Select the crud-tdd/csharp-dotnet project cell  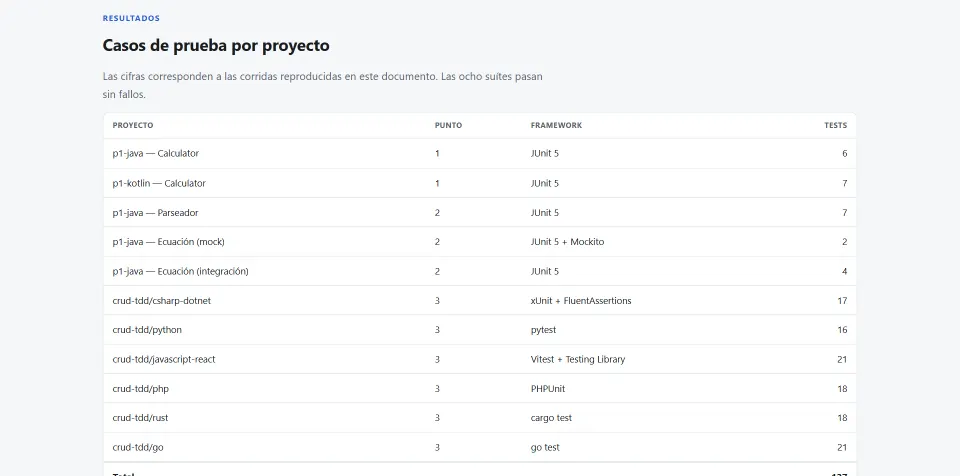pos(162,301)
